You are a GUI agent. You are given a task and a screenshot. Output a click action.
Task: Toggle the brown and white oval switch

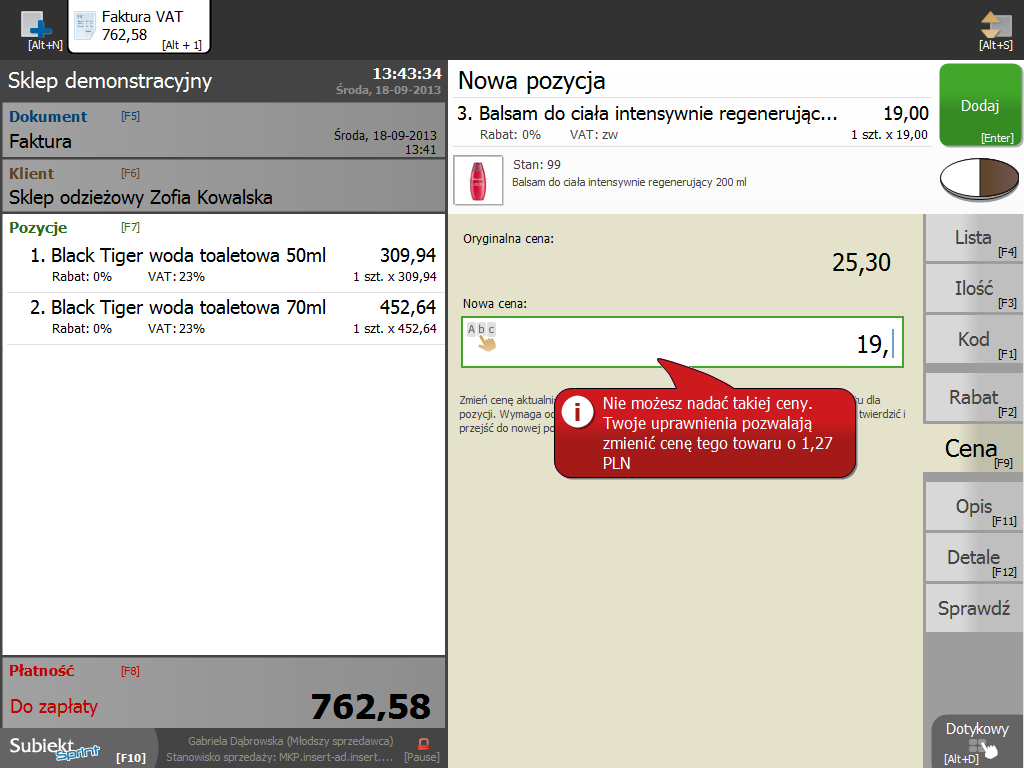coord(979,179)
